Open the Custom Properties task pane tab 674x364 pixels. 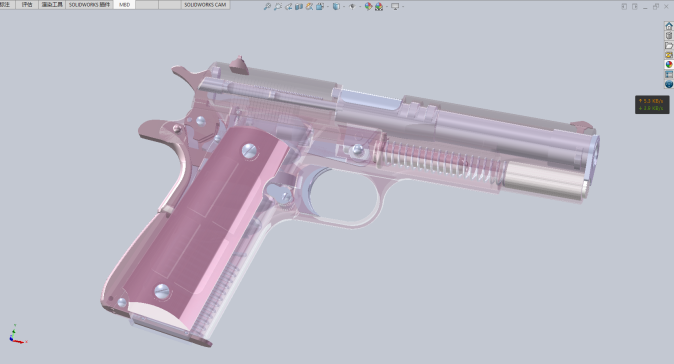point(669,75)
